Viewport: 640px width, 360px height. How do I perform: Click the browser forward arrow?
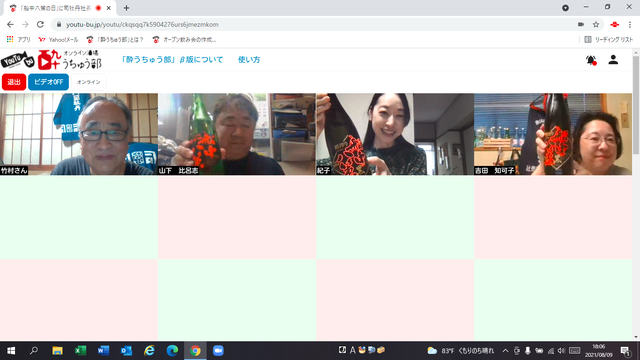[x=25, y=24]
